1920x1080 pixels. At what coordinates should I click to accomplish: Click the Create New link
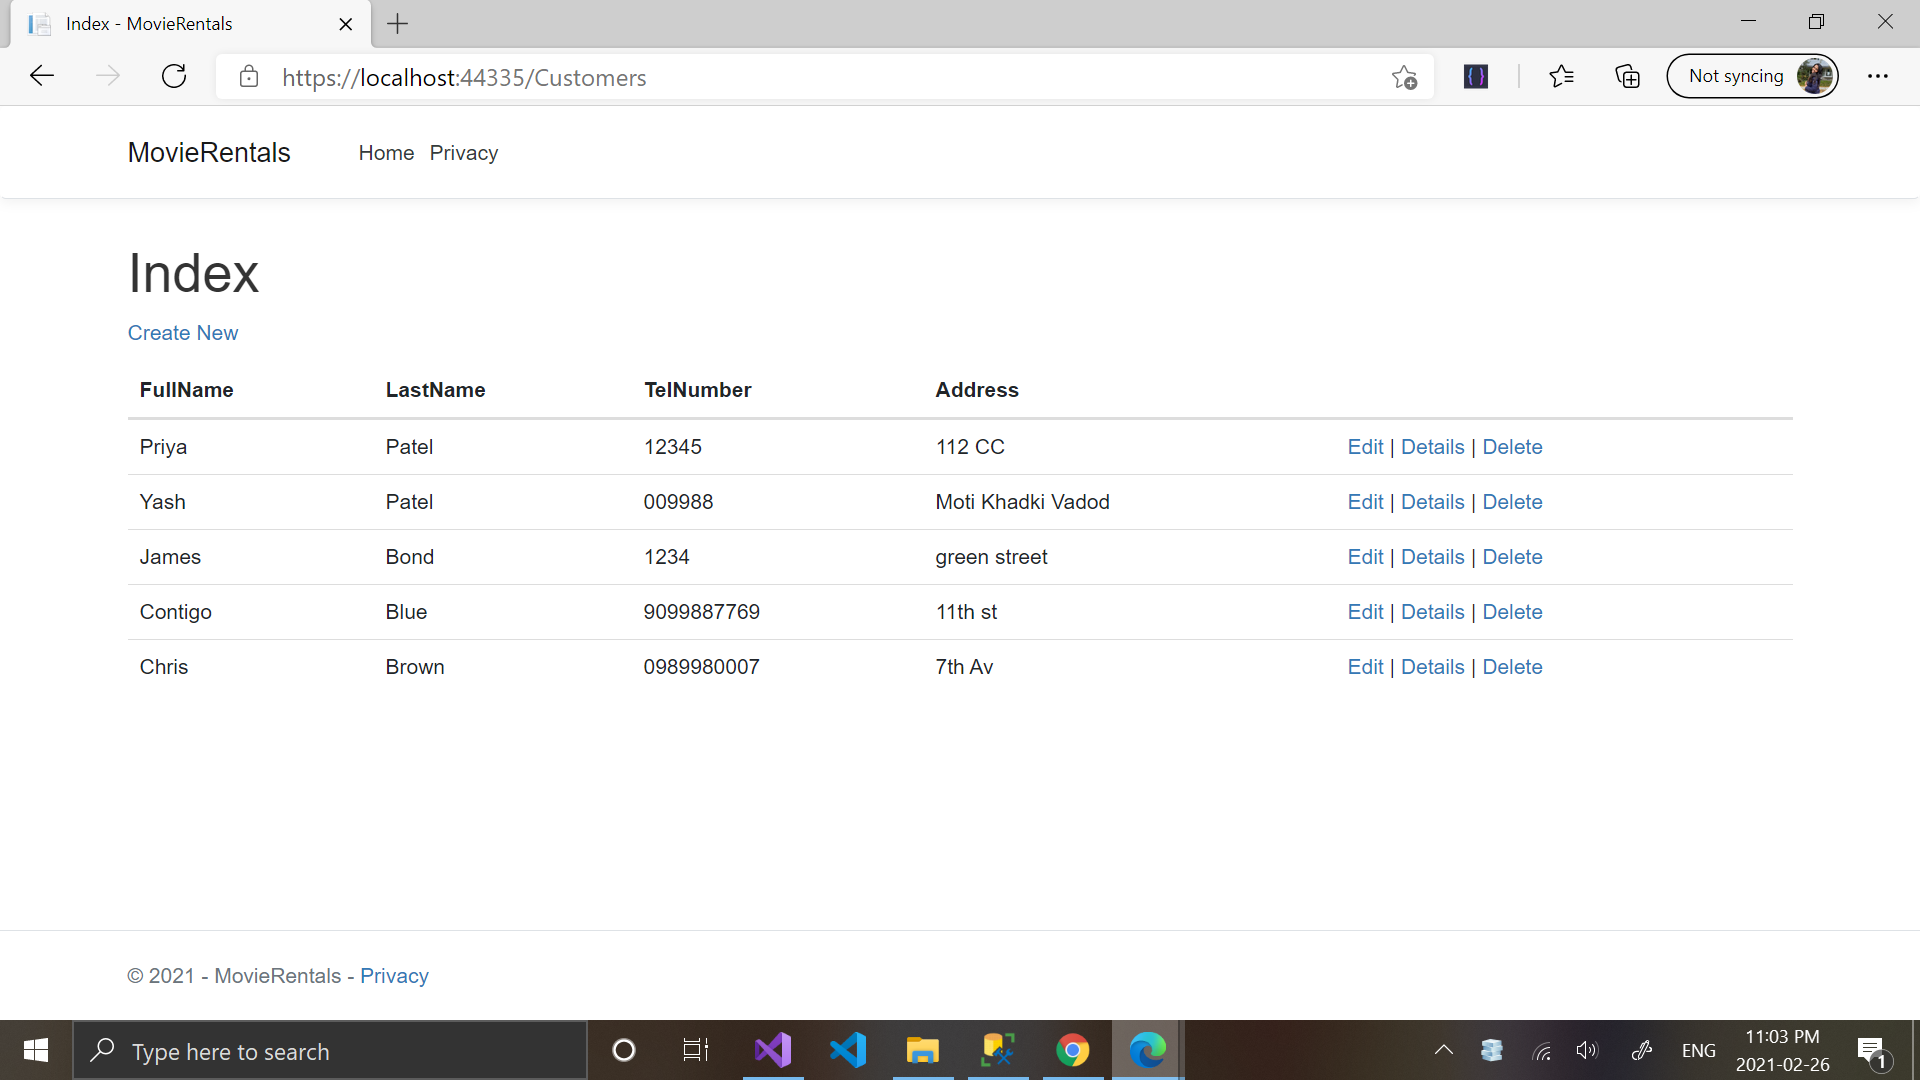pyautogui.click(x=183, y=333)
